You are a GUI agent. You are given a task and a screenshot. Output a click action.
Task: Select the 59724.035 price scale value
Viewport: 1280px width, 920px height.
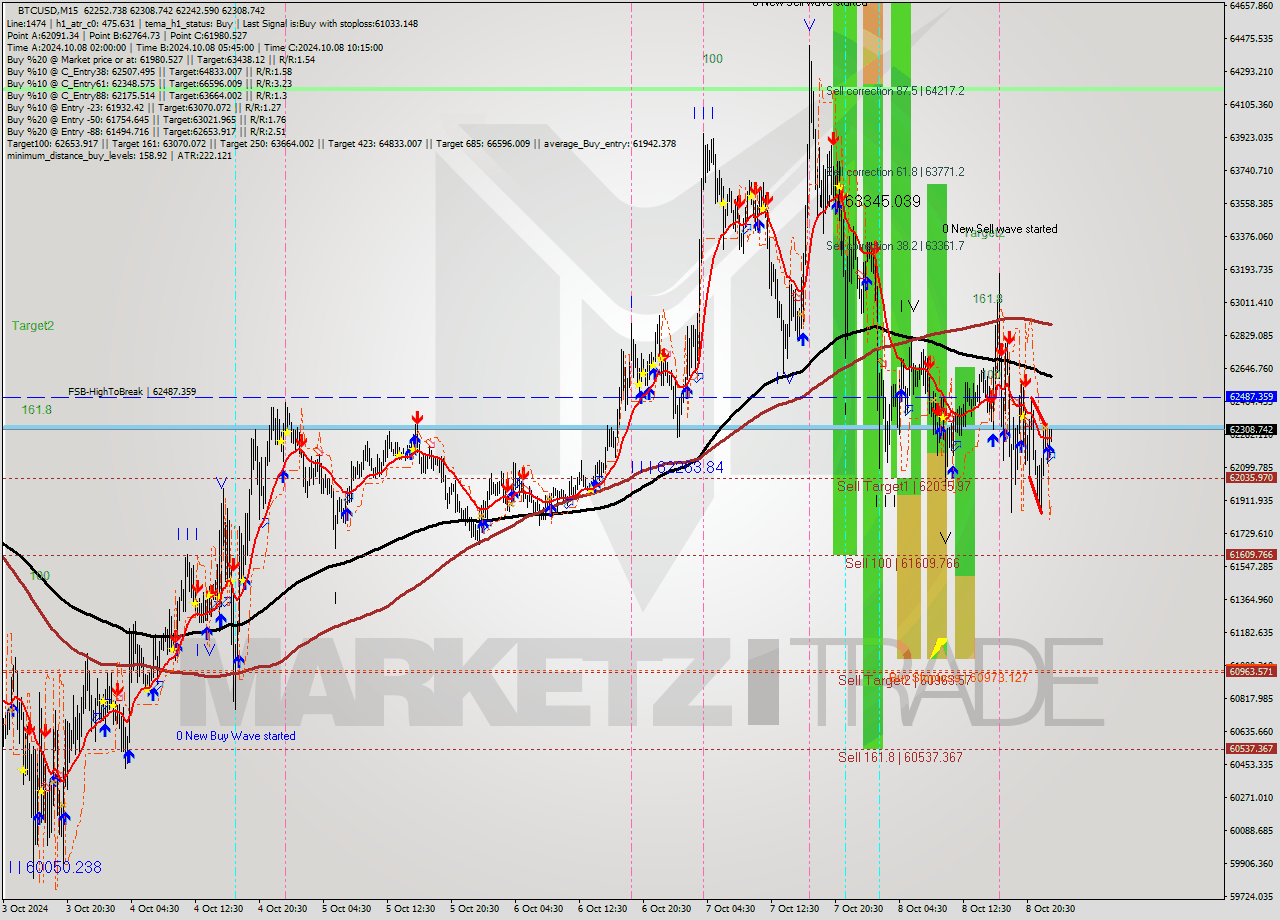(x=1251, y=896)
